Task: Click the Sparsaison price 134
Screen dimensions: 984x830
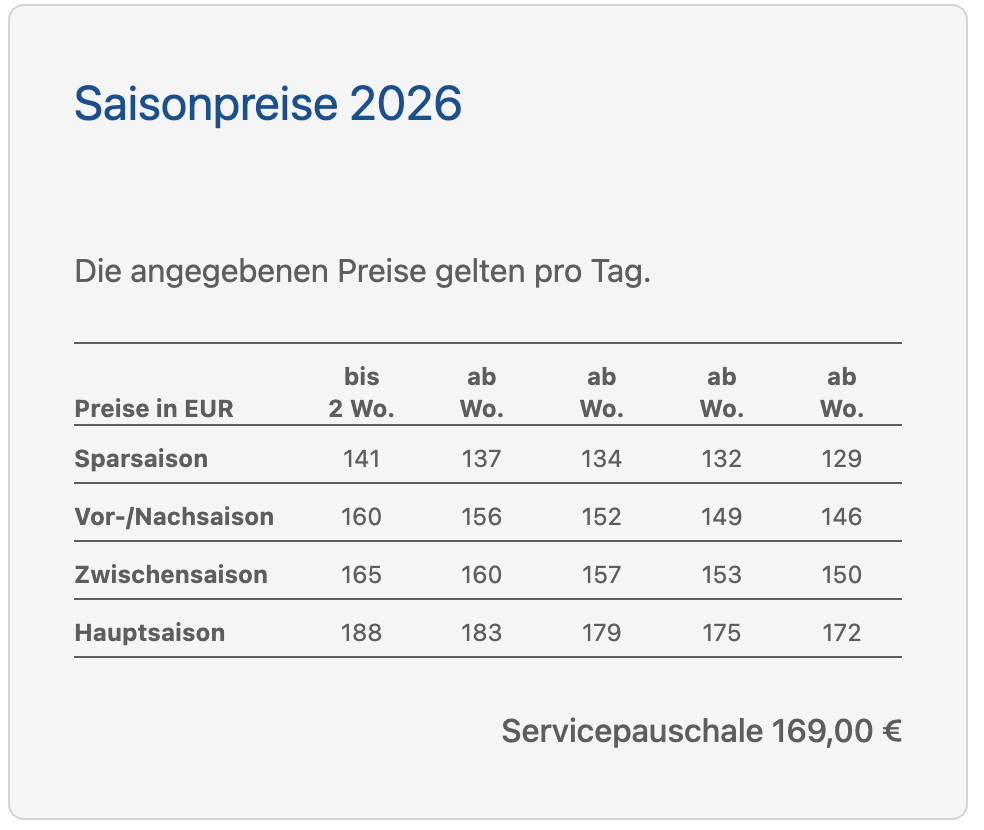Action: [601, 459]
